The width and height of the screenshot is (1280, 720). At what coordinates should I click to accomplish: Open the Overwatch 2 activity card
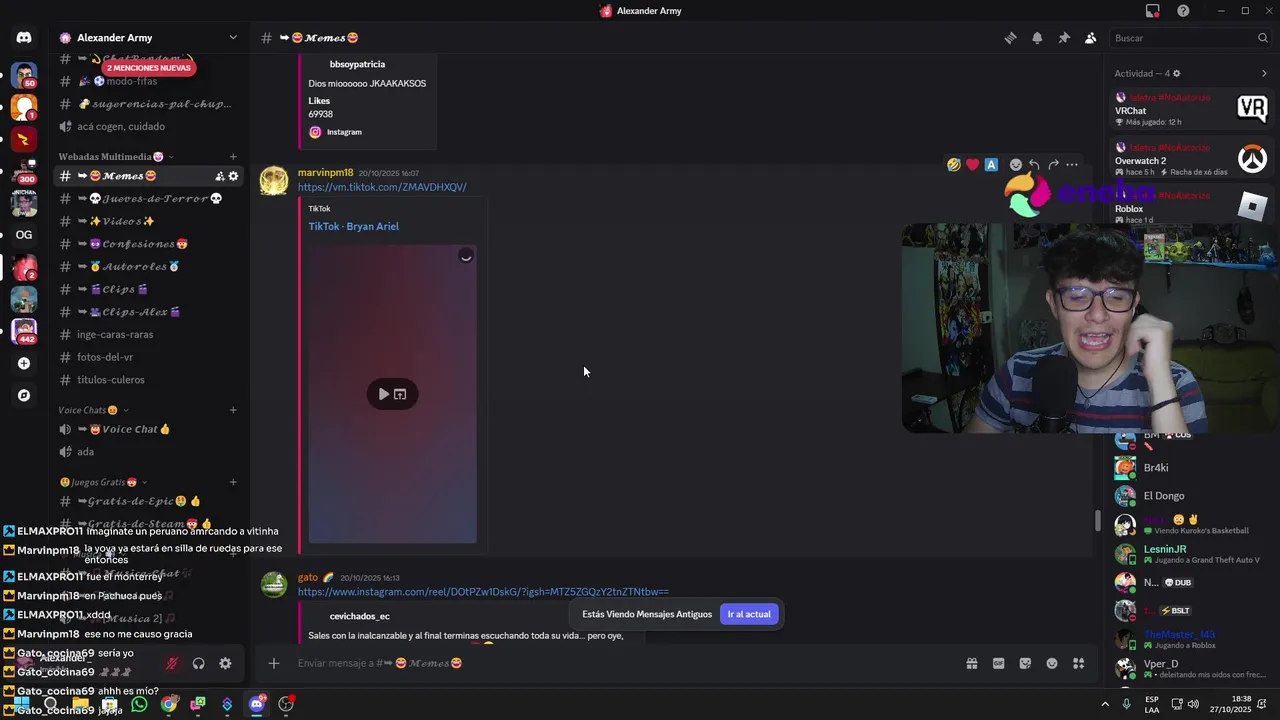tap(1191, 159)
